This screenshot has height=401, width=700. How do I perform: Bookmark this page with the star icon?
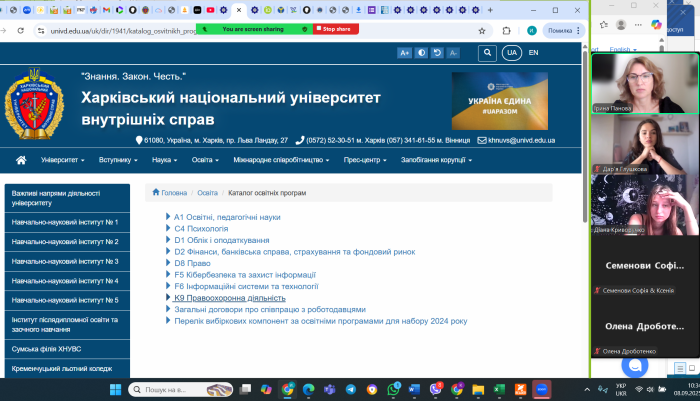(x=482, y=31)
